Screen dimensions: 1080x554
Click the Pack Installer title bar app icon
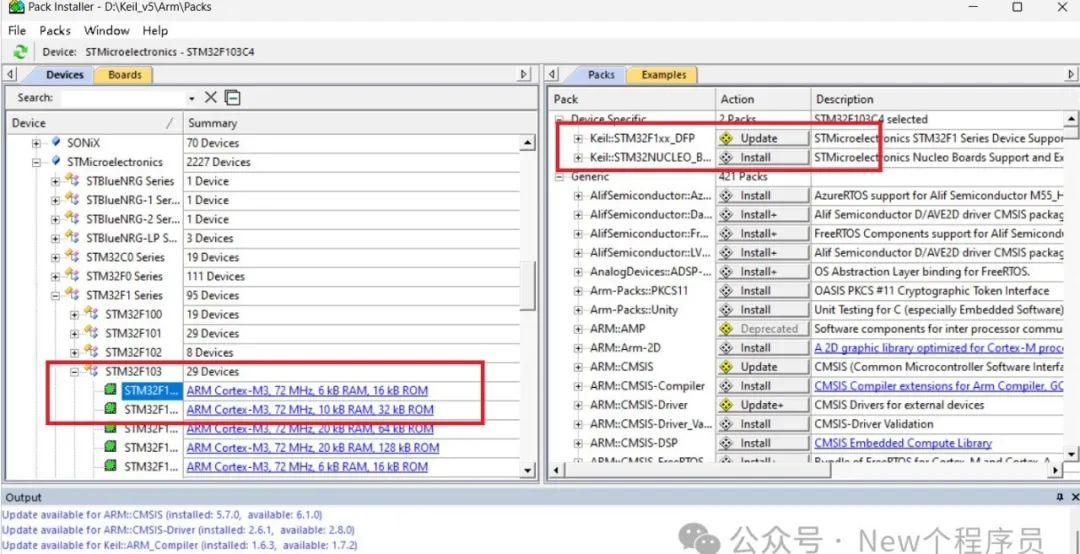point(17,7)
